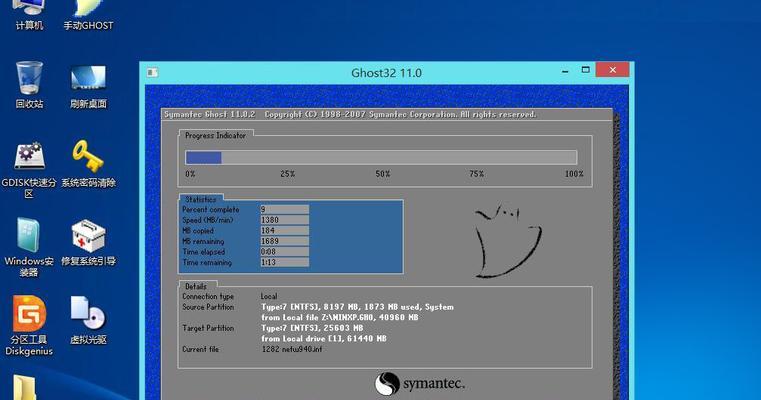
Task: Click the Symantec Ghost copyright header line
Action: pyautogui.click(x=350, y=115)
